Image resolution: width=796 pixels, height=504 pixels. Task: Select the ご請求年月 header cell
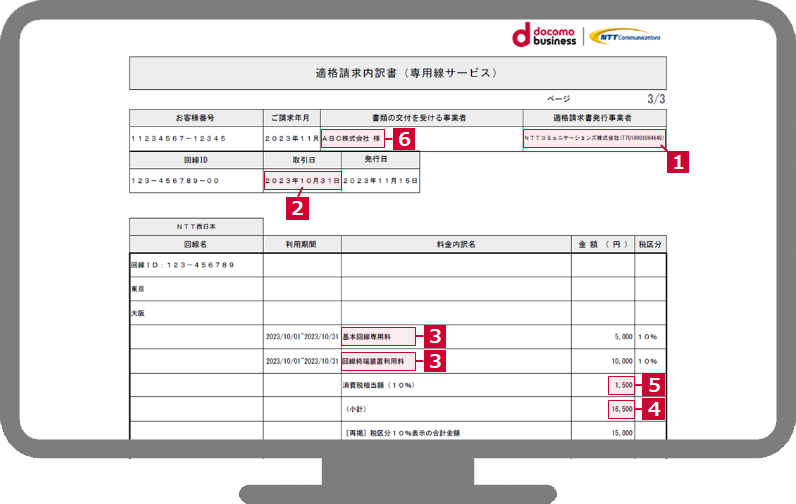pos(291,118)
